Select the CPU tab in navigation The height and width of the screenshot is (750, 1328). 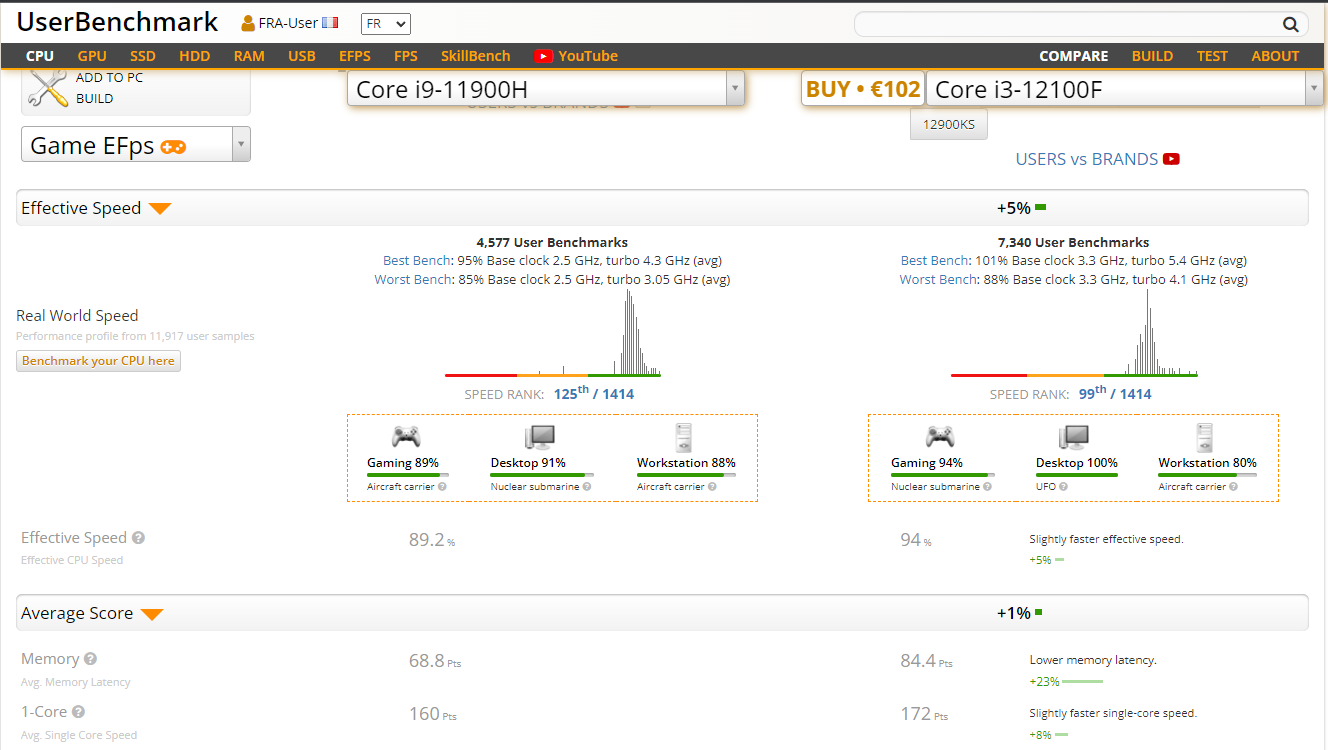(x=40, y=56)
